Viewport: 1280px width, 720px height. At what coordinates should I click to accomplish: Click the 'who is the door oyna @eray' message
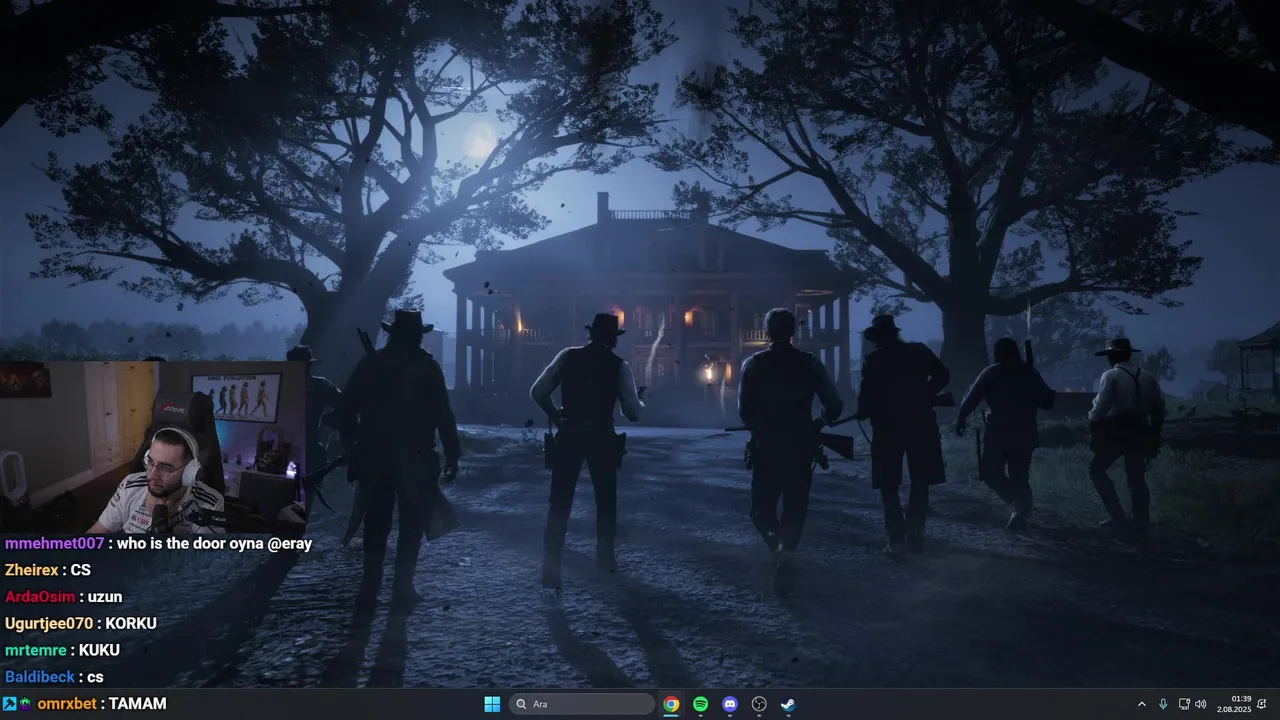pyautogui.click(x=214, y=544)
